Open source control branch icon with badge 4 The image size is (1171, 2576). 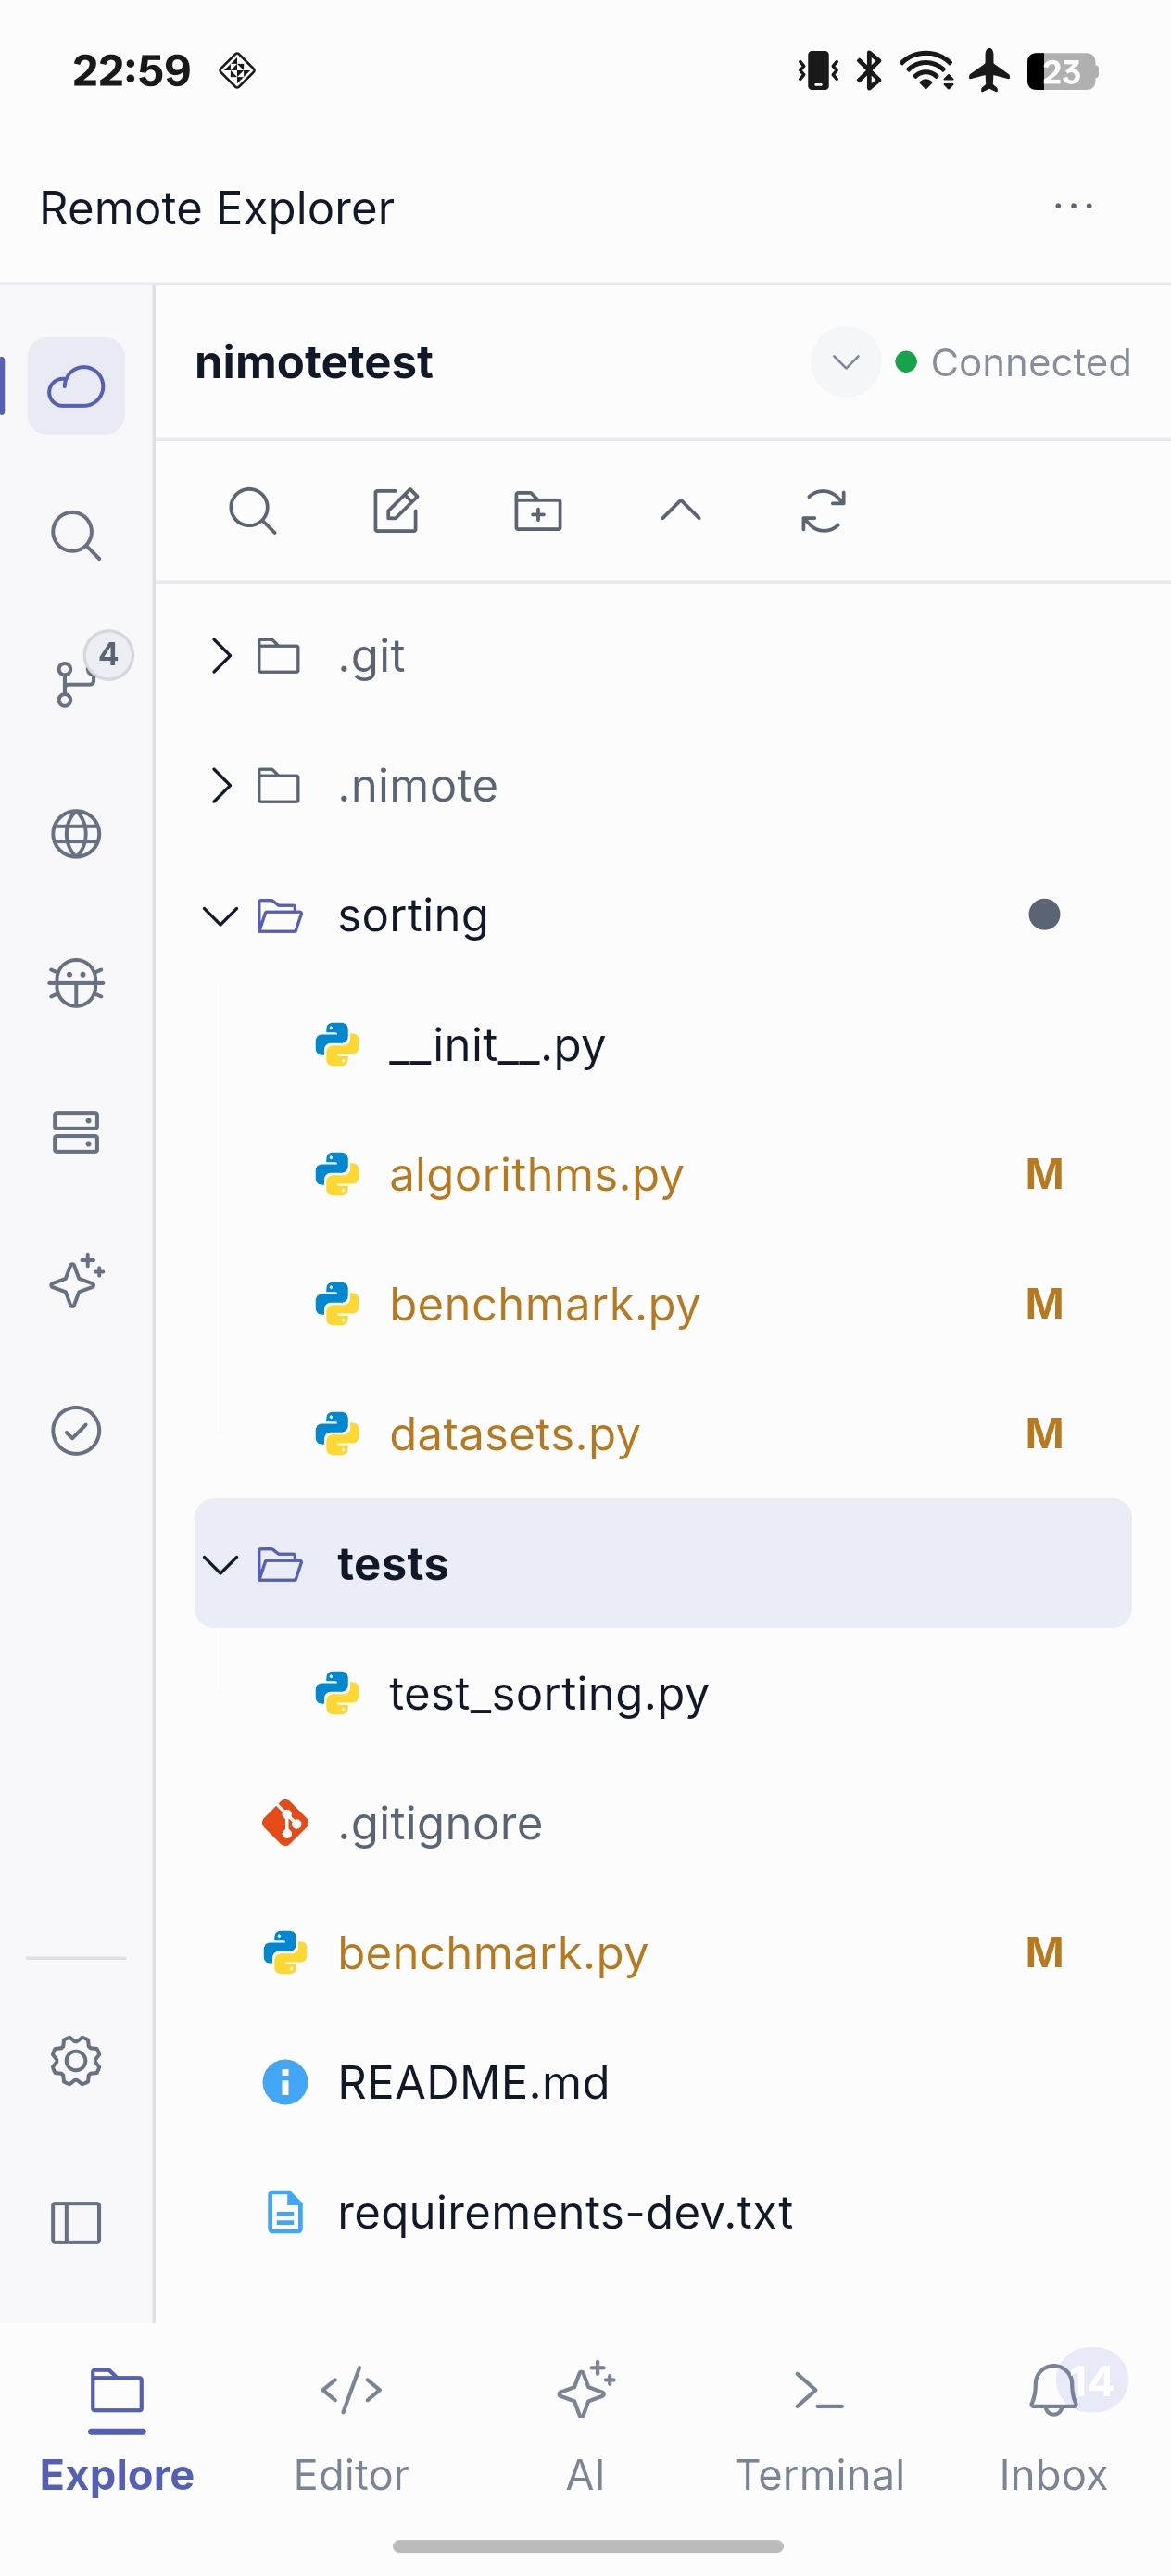click(78, 682)
